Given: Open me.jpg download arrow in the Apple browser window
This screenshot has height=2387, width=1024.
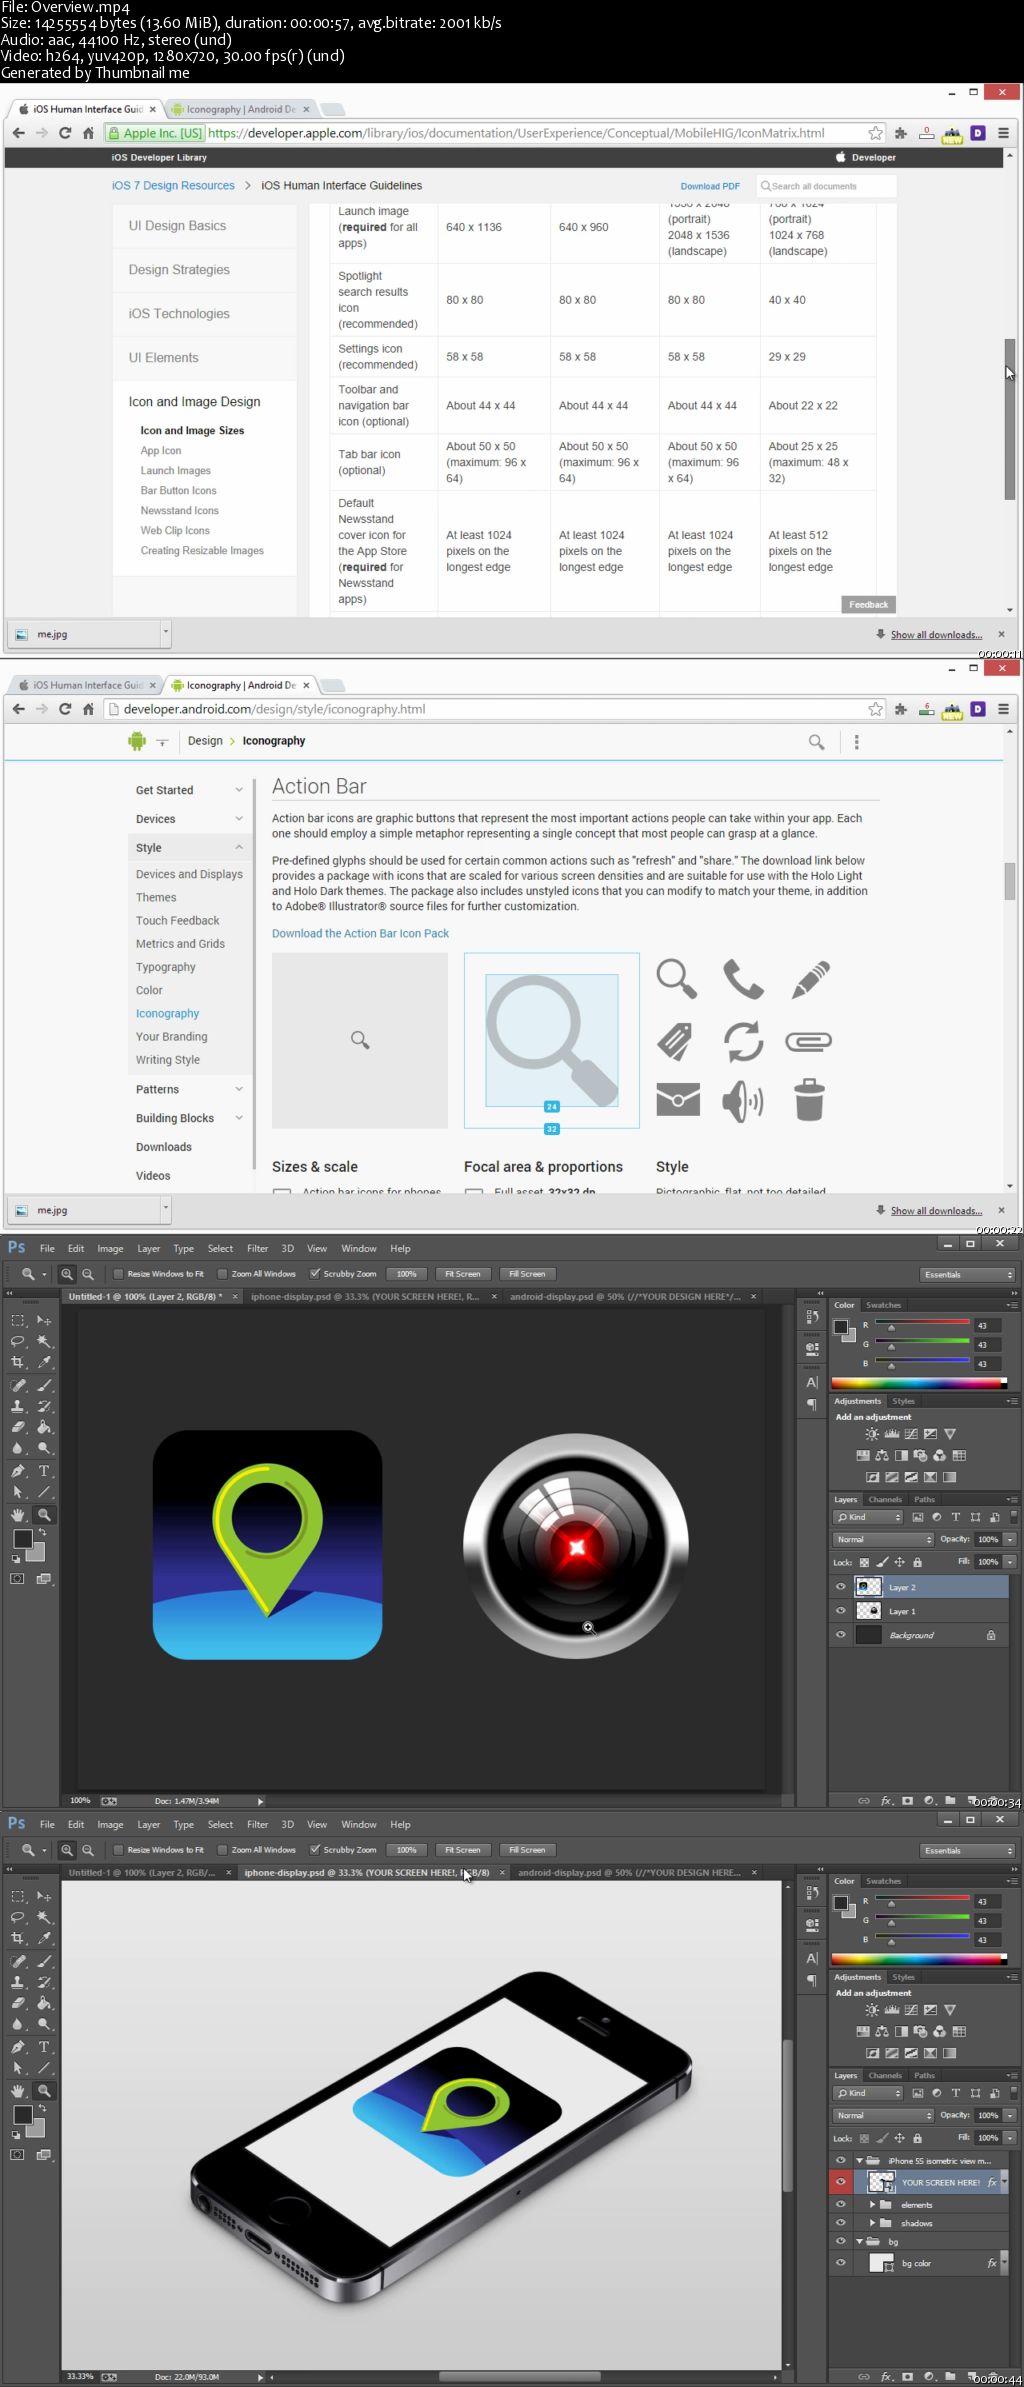Looking at the screenshot, I should (x=166, y=633).
